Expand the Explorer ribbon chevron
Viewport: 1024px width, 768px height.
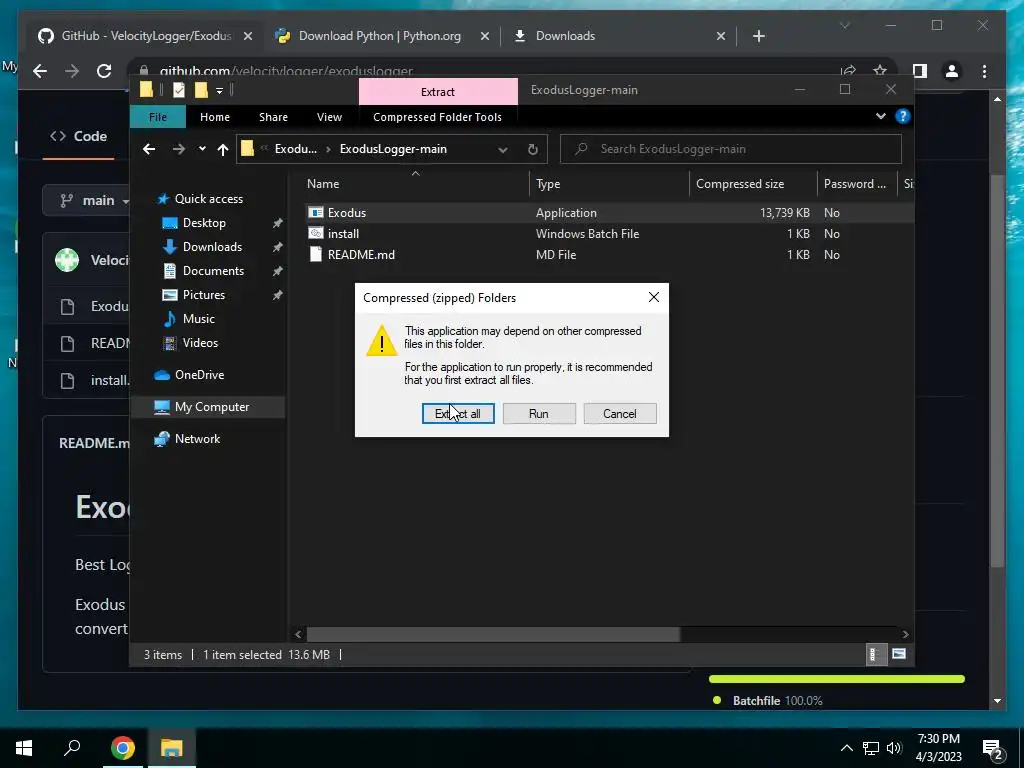click(881, 116)
